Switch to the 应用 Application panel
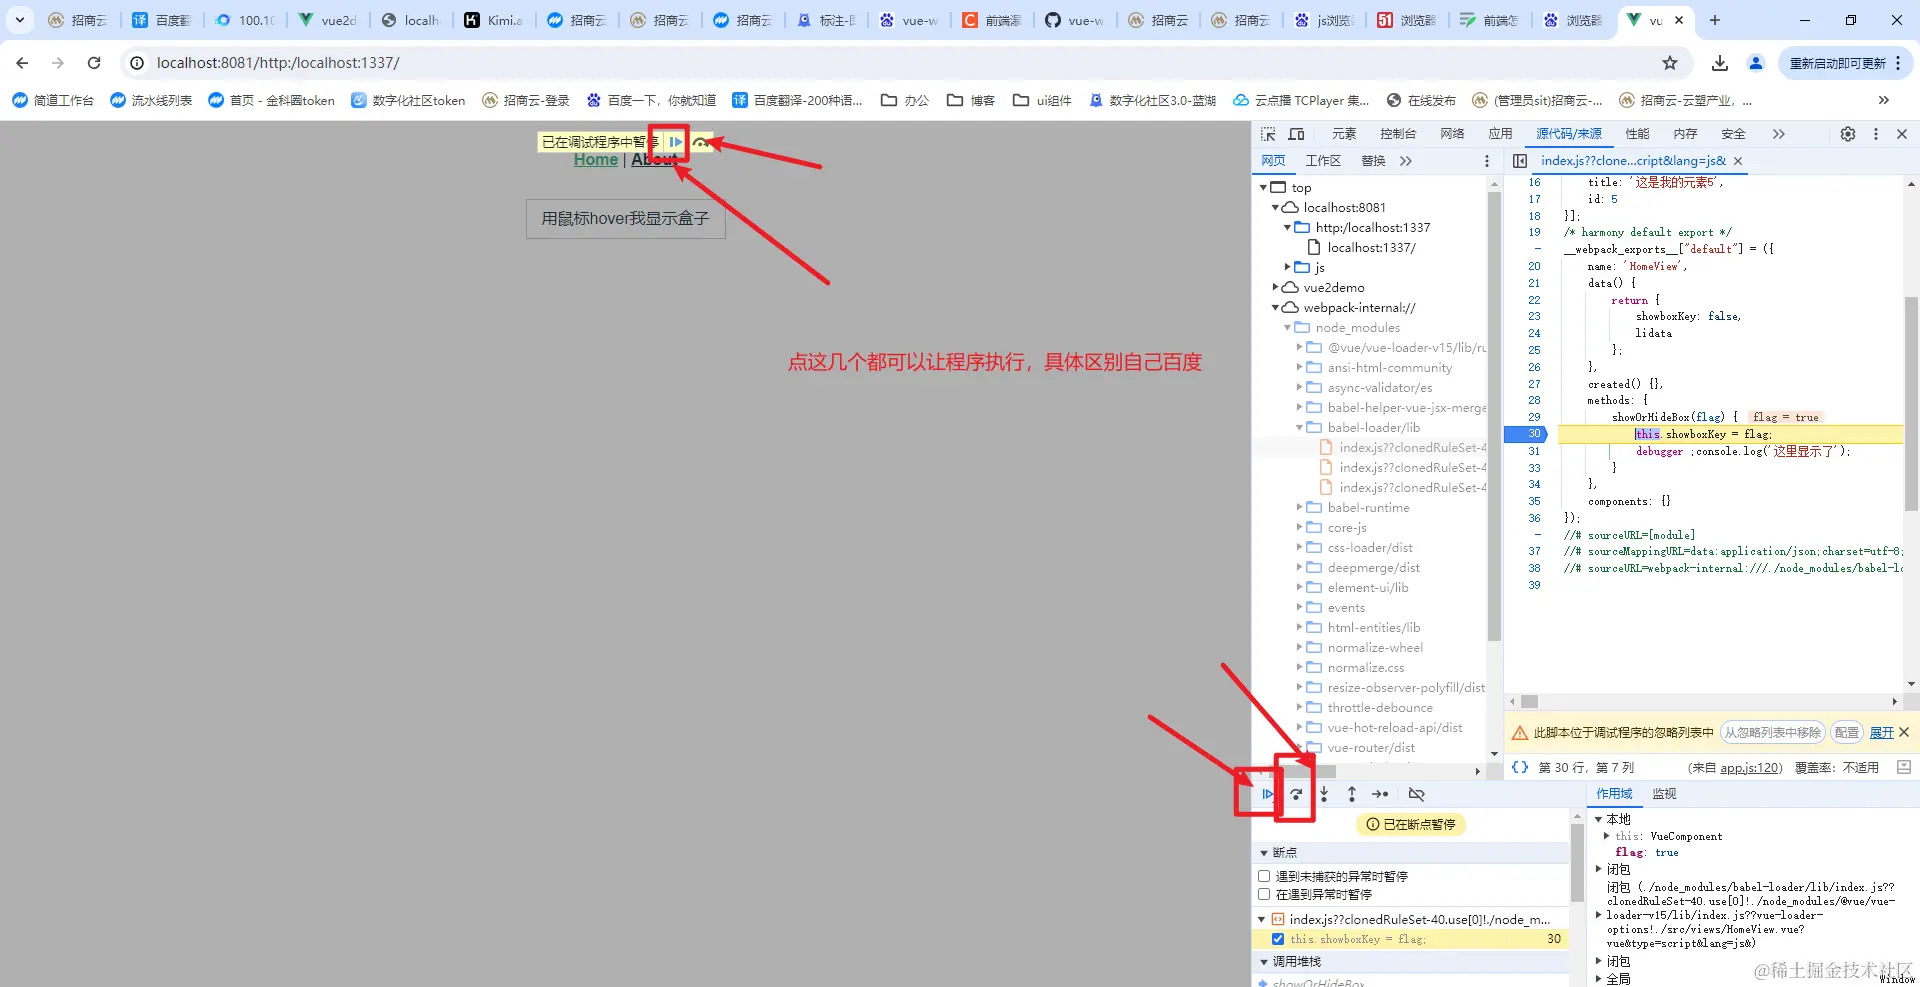 (1500, 134)
